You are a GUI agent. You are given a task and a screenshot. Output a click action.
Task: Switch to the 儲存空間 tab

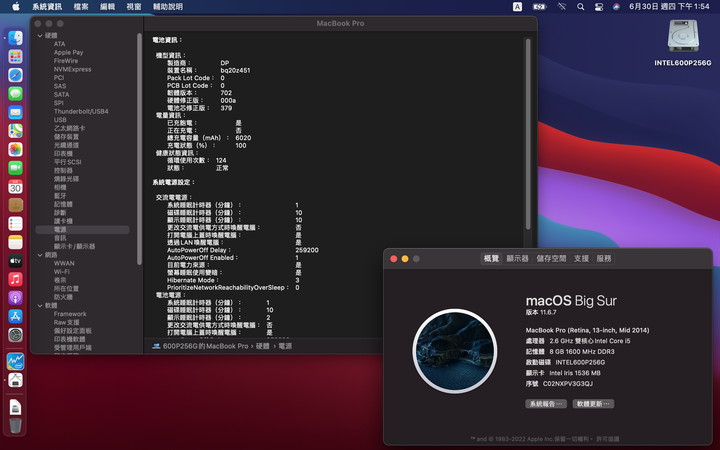click(x=551, y=259)
